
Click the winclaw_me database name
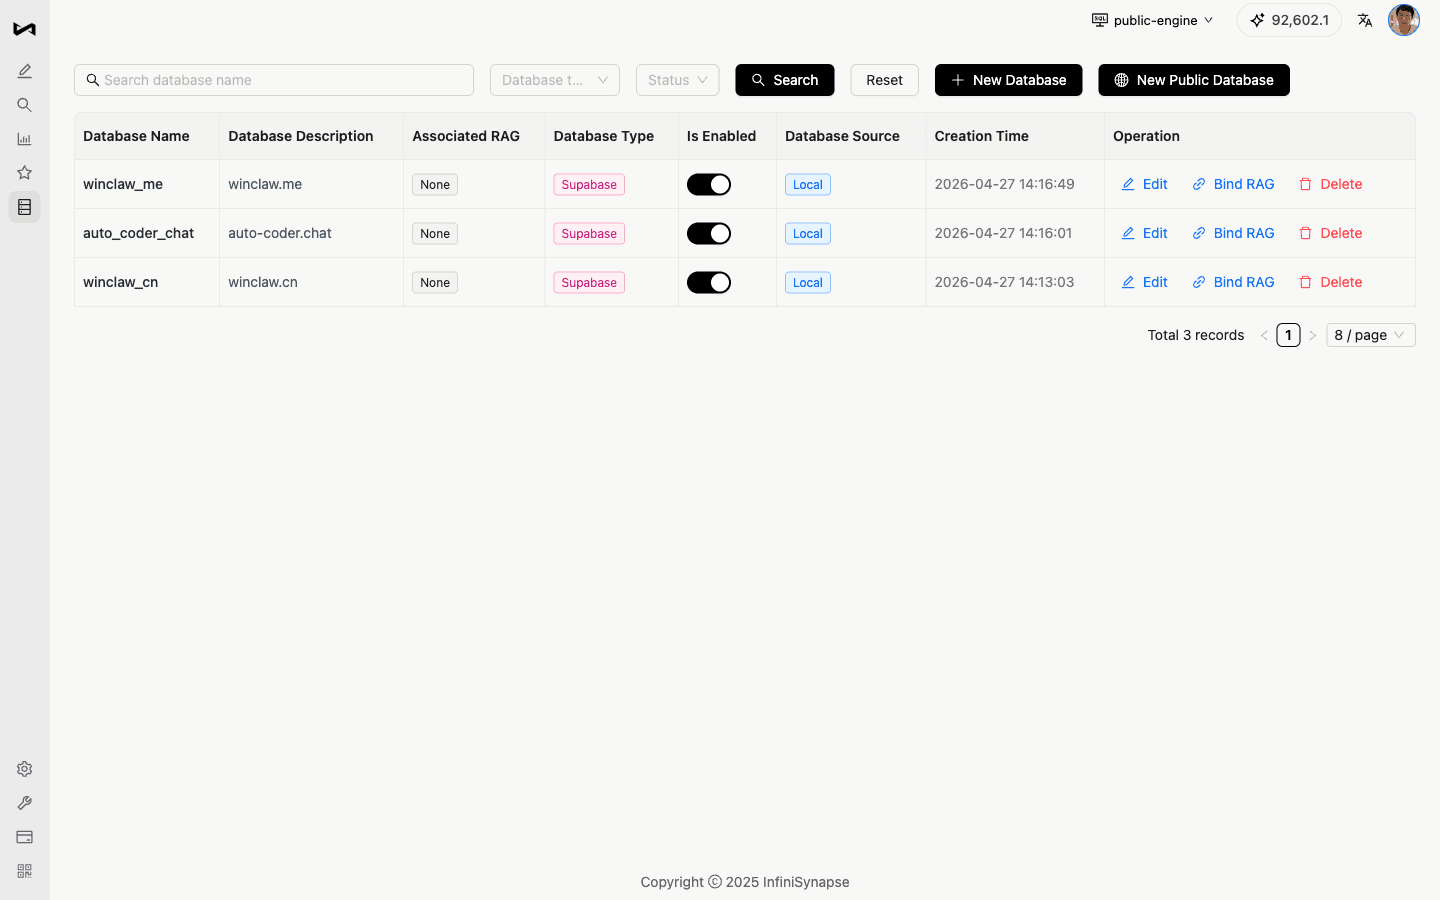tap(123, 184)
